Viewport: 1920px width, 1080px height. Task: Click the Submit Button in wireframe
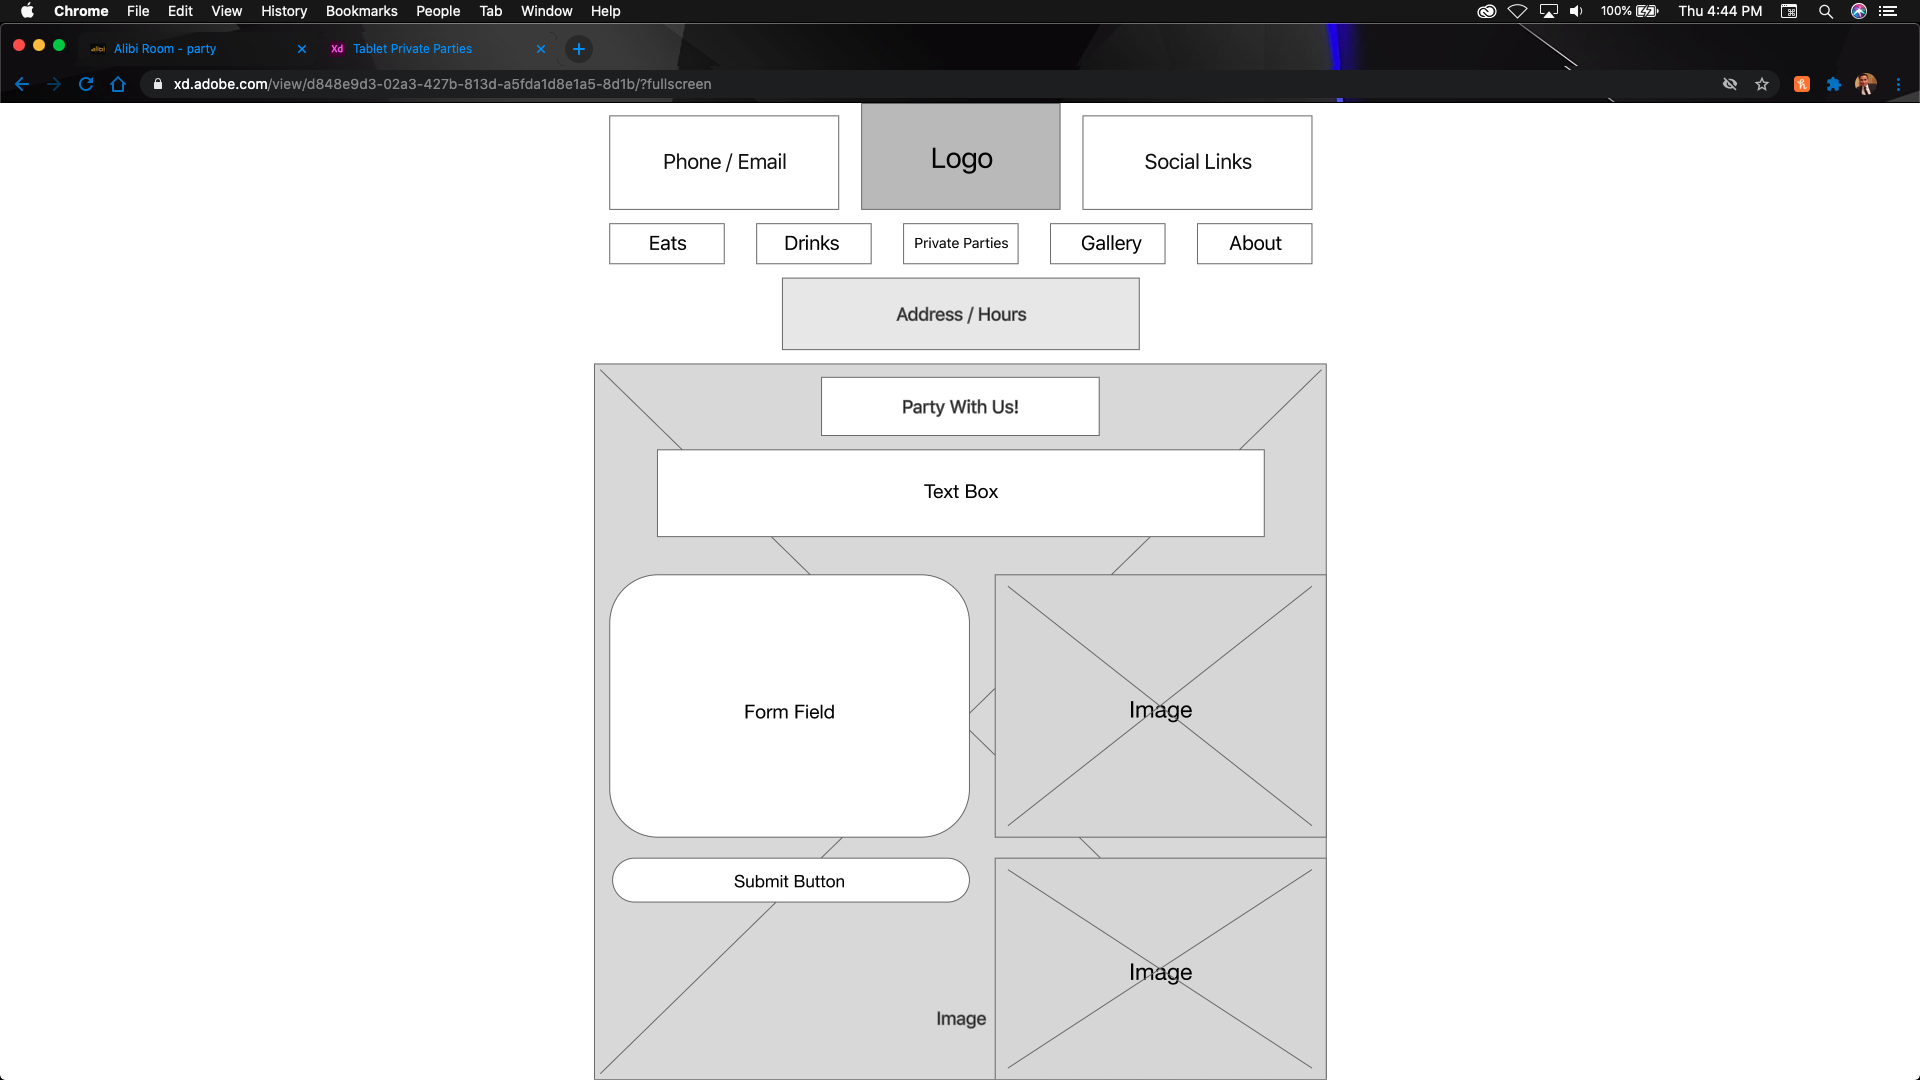(x=790, y=881)
